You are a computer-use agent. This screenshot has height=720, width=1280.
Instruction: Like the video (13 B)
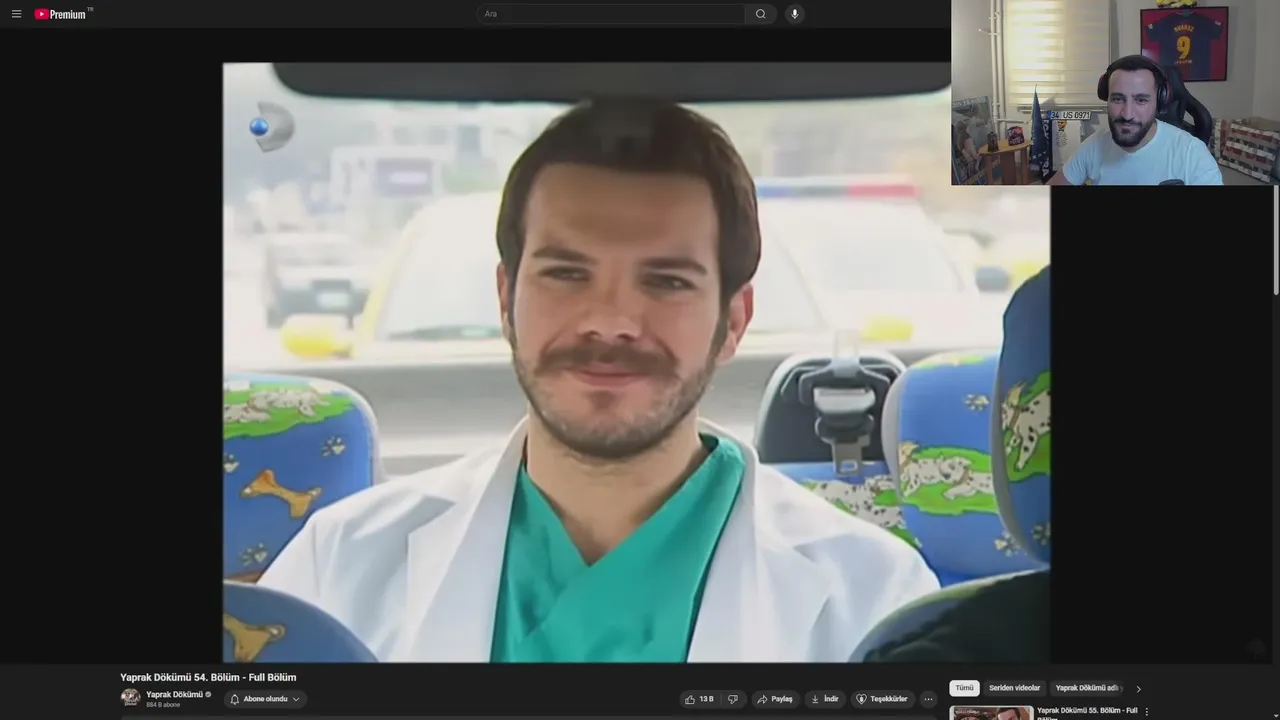click(x=700, y=699)
